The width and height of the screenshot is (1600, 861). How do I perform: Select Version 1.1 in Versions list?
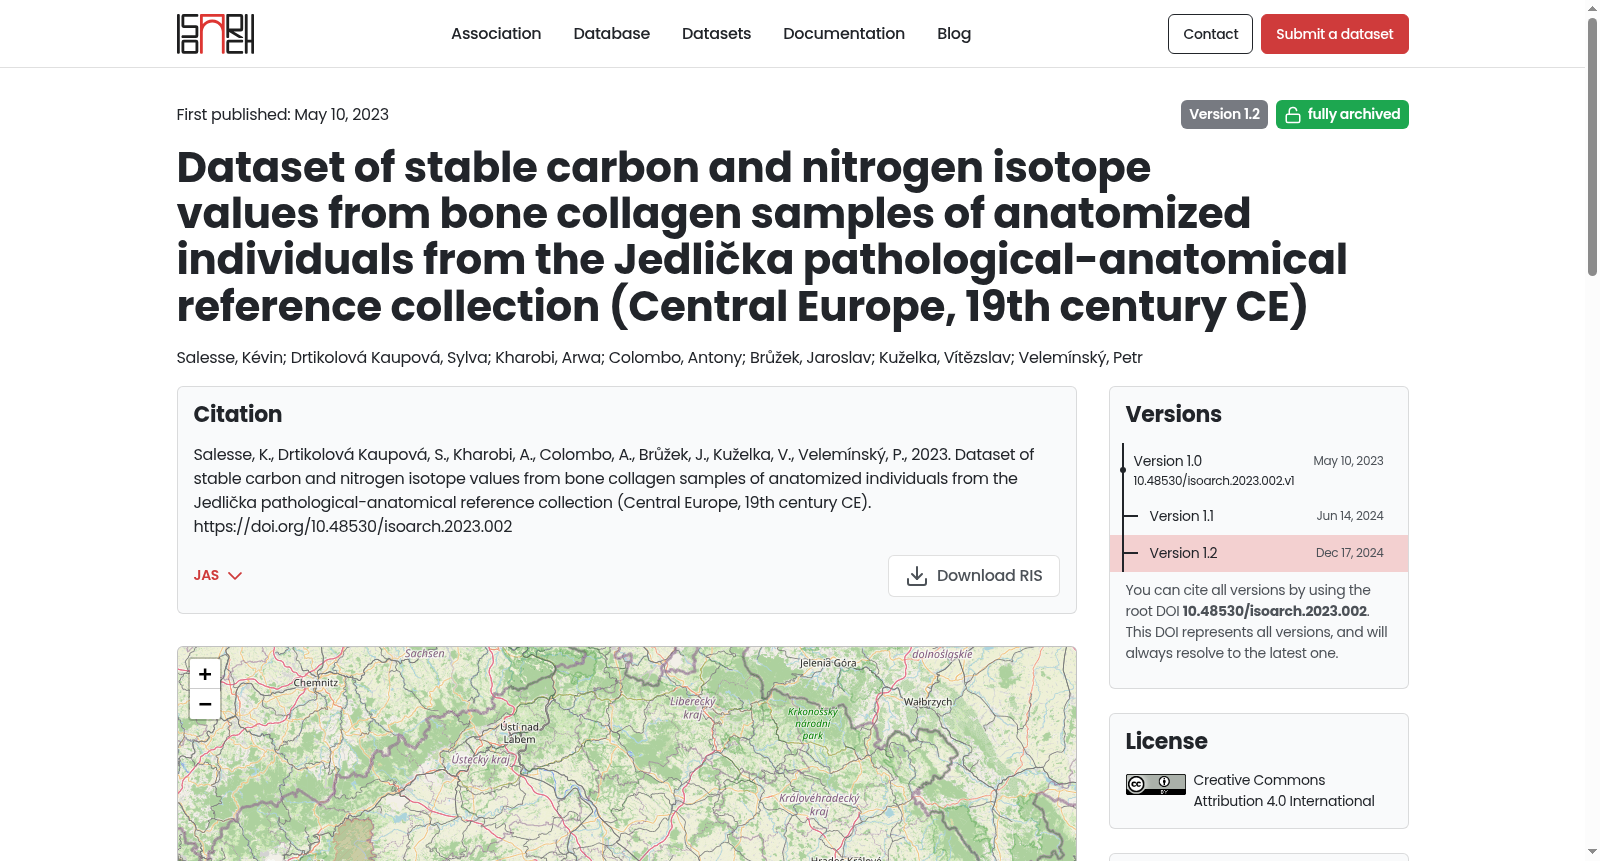tap(1258, 516)
